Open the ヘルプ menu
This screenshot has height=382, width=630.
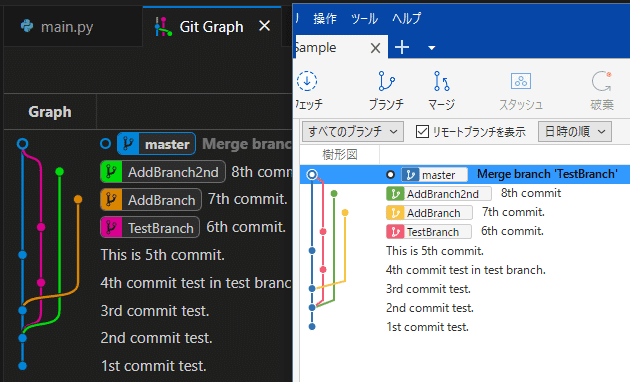point(407,18)
